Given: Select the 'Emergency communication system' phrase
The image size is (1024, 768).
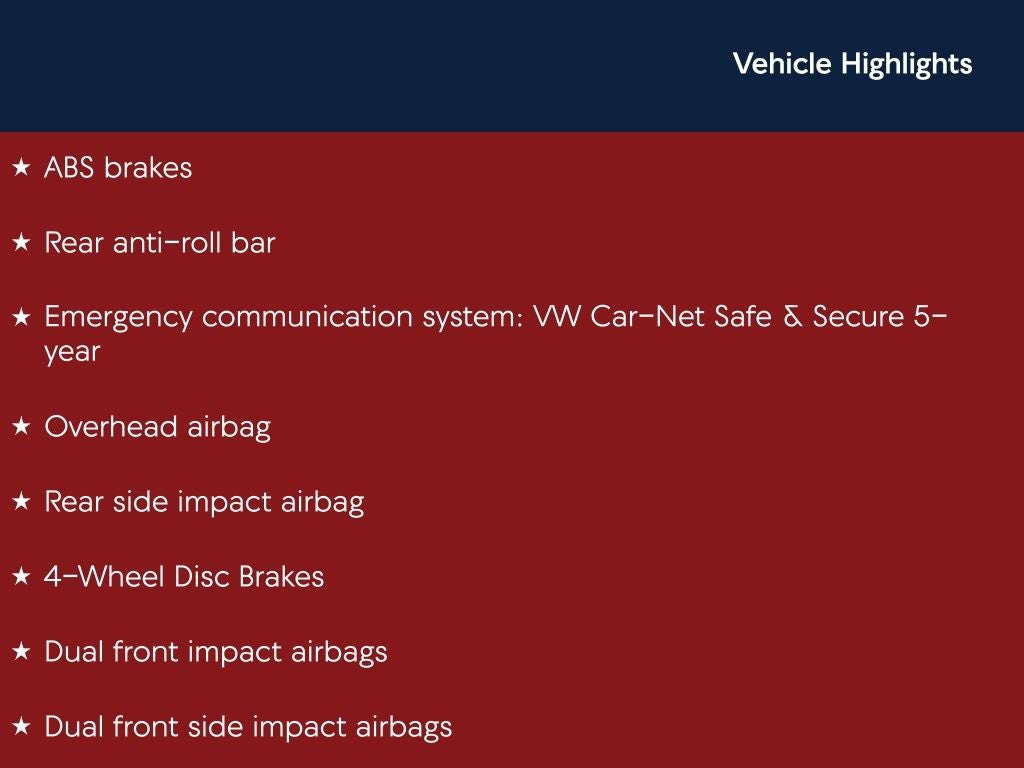Looking at the screenshot, I should [282, 318].
